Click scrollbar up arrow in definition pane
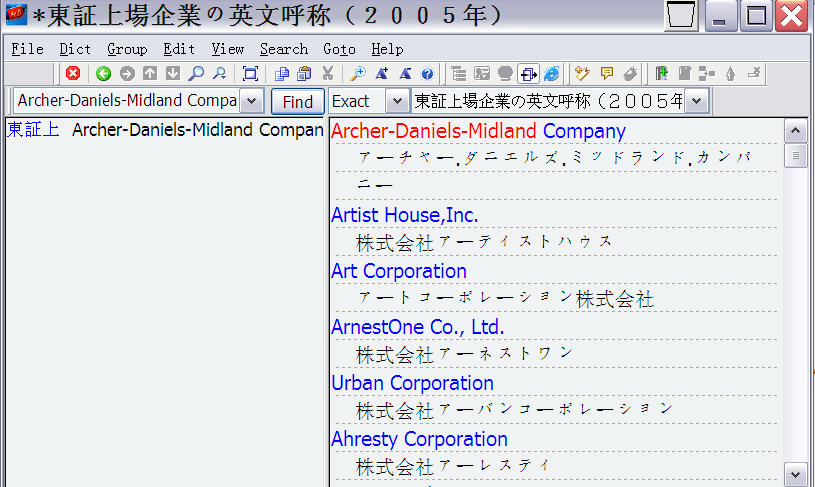 coord(795,130)
